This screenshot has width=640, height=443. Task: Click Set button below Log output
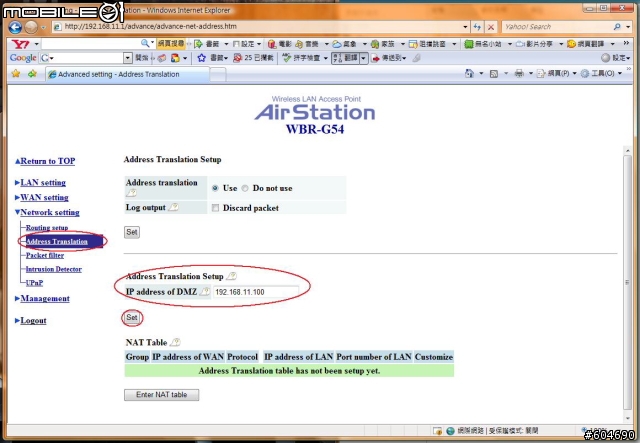click(132, 232)
